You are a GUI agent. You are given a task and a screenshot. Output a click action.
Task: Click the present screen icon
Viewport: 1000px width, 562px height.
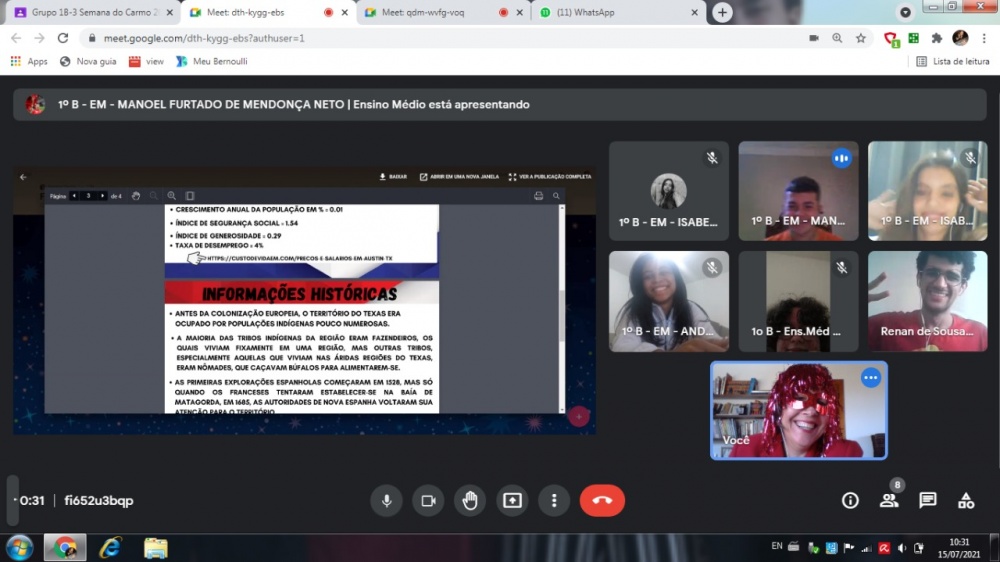pyautogui.click(x=512, y=501)
